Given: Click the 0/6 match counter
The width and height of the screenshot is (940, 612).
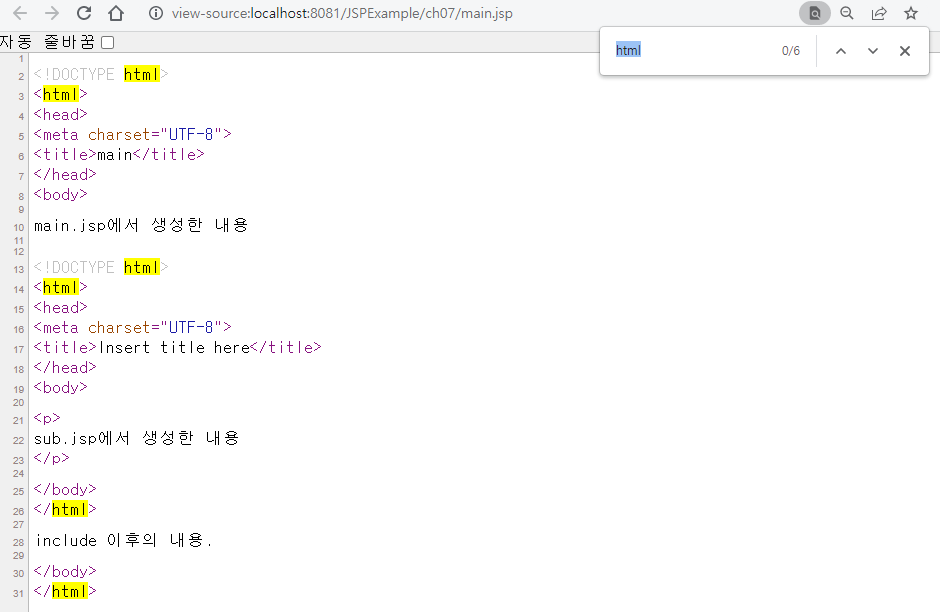Looking at the screenshot, I should [791, 51].
